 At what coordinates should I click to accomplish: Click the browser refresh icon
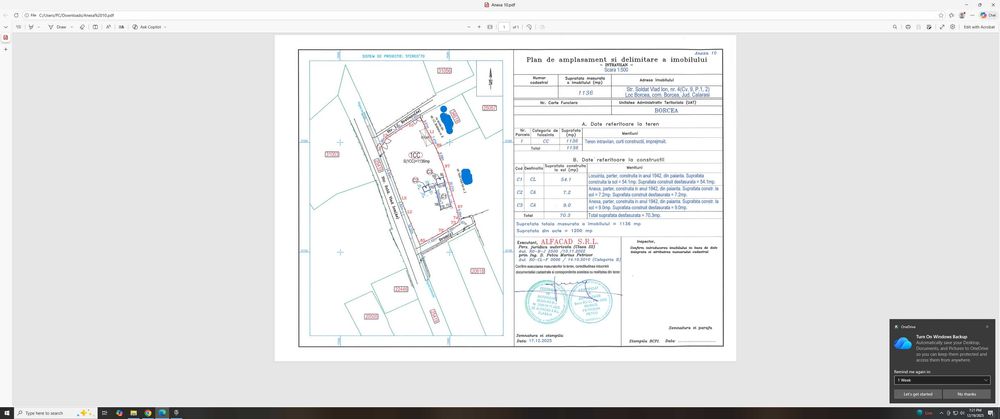(16, 15)
